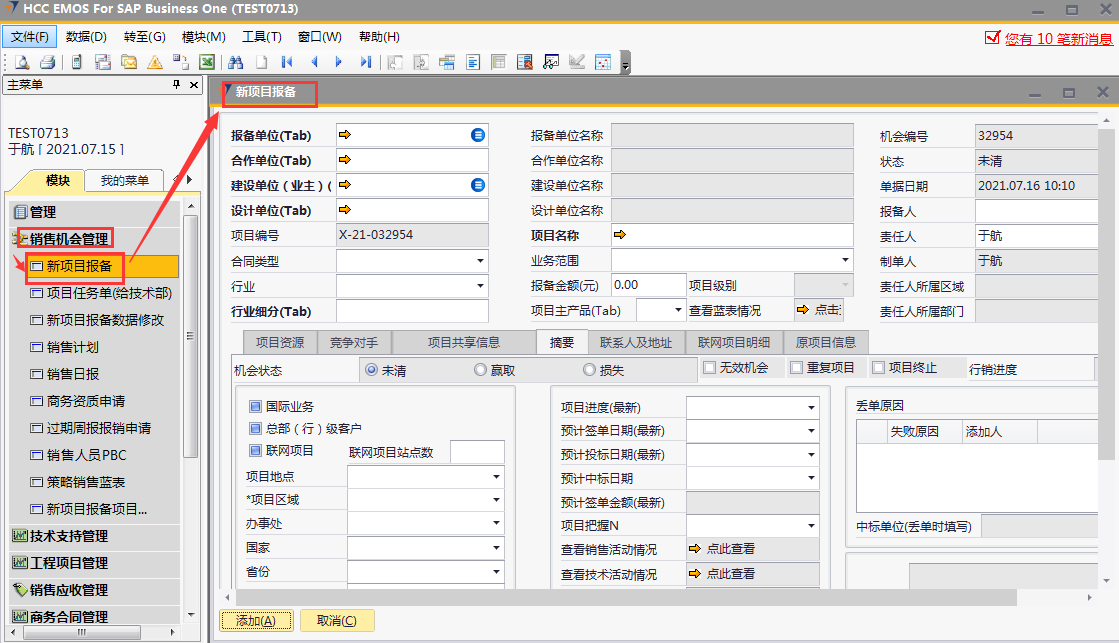Click the yellow warning triangle toolbar icon
This screenshot has height=643, width=1119.
pyautogui.click(x=155, y=62)
